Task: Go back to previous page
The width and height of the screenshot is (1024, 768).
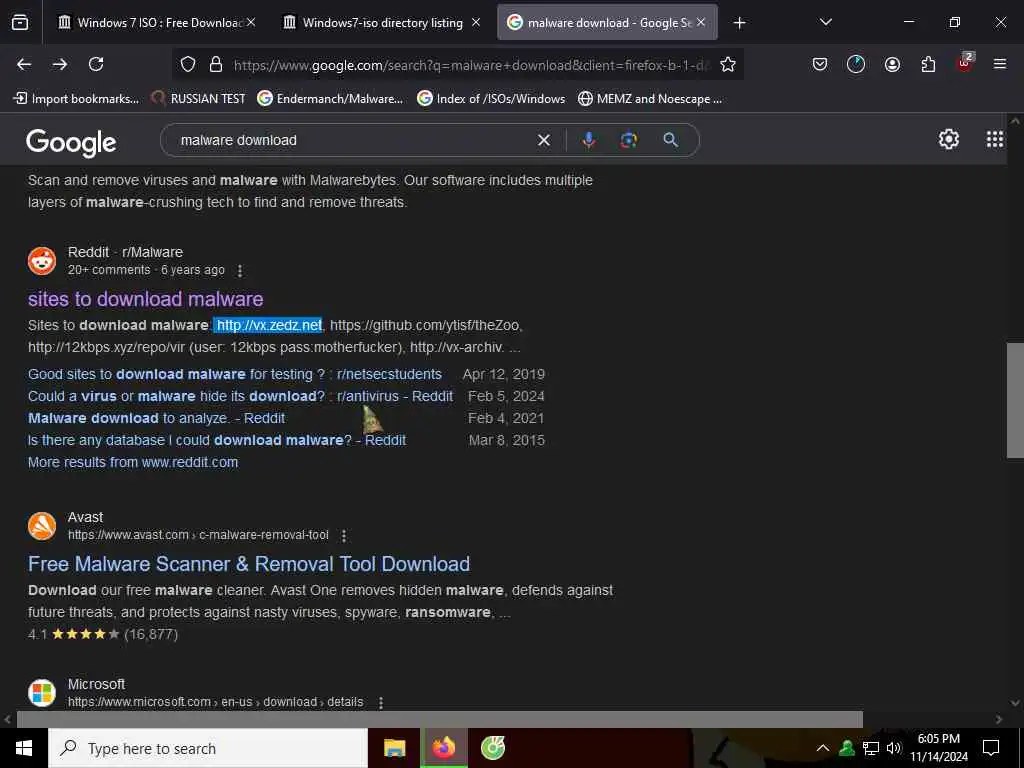Action: point(24,64)
